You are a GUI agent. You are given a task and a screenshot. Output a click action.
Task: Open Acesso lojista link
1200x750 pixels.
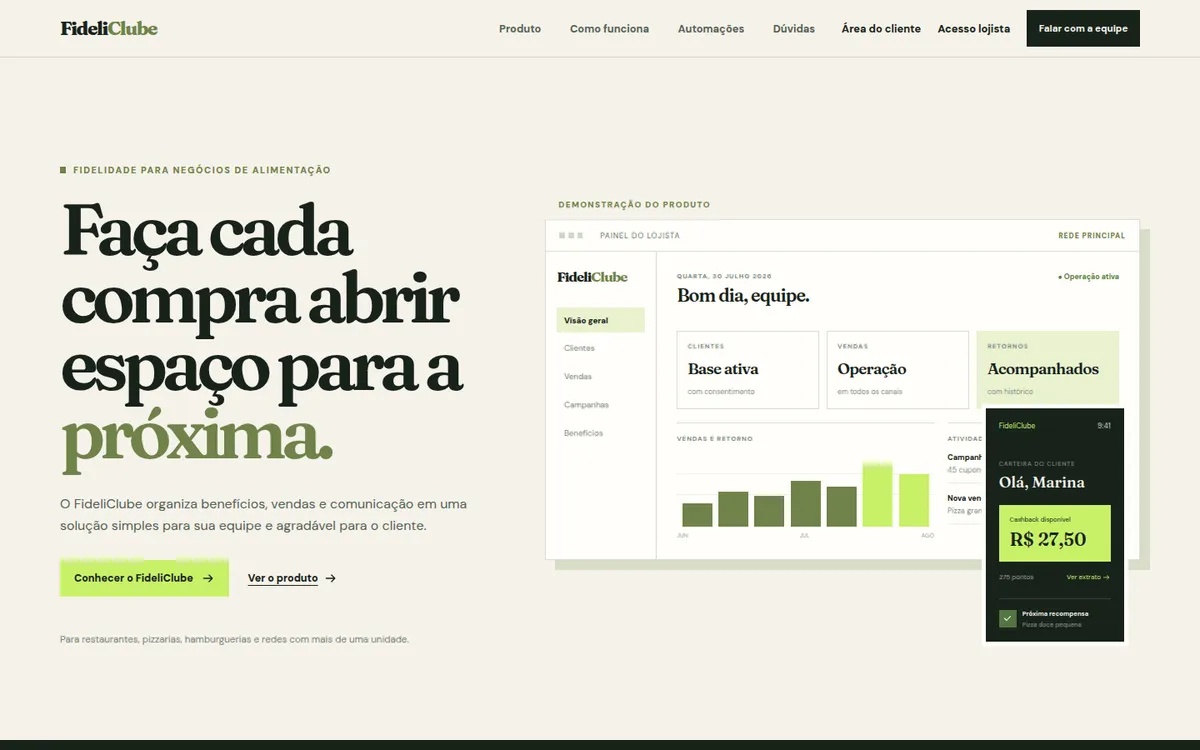pyautogui.click(x=974, y=29)
